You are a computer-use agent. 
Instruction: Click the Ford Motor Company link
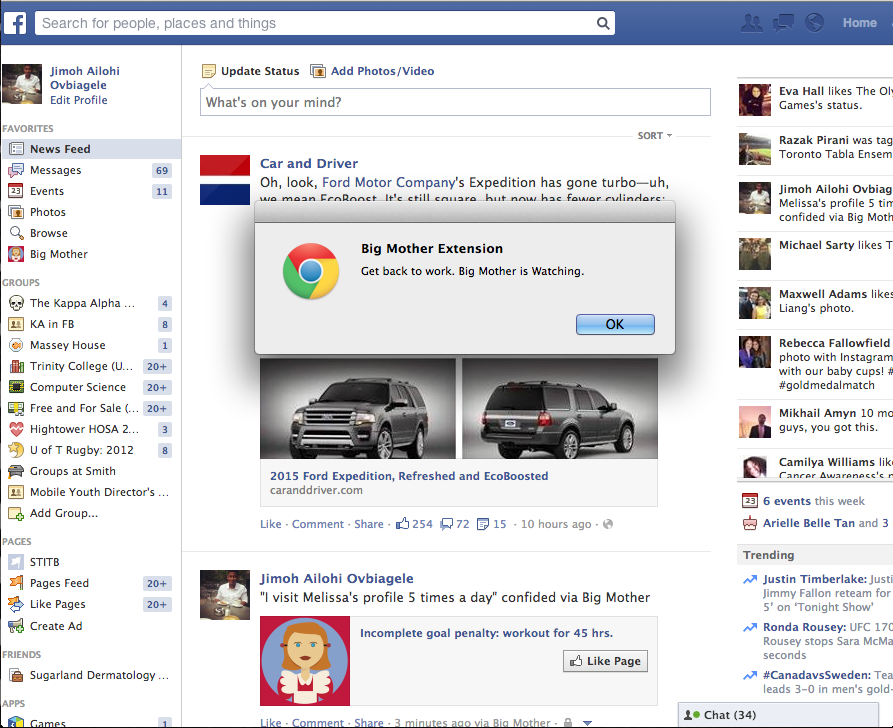(388, 182)
